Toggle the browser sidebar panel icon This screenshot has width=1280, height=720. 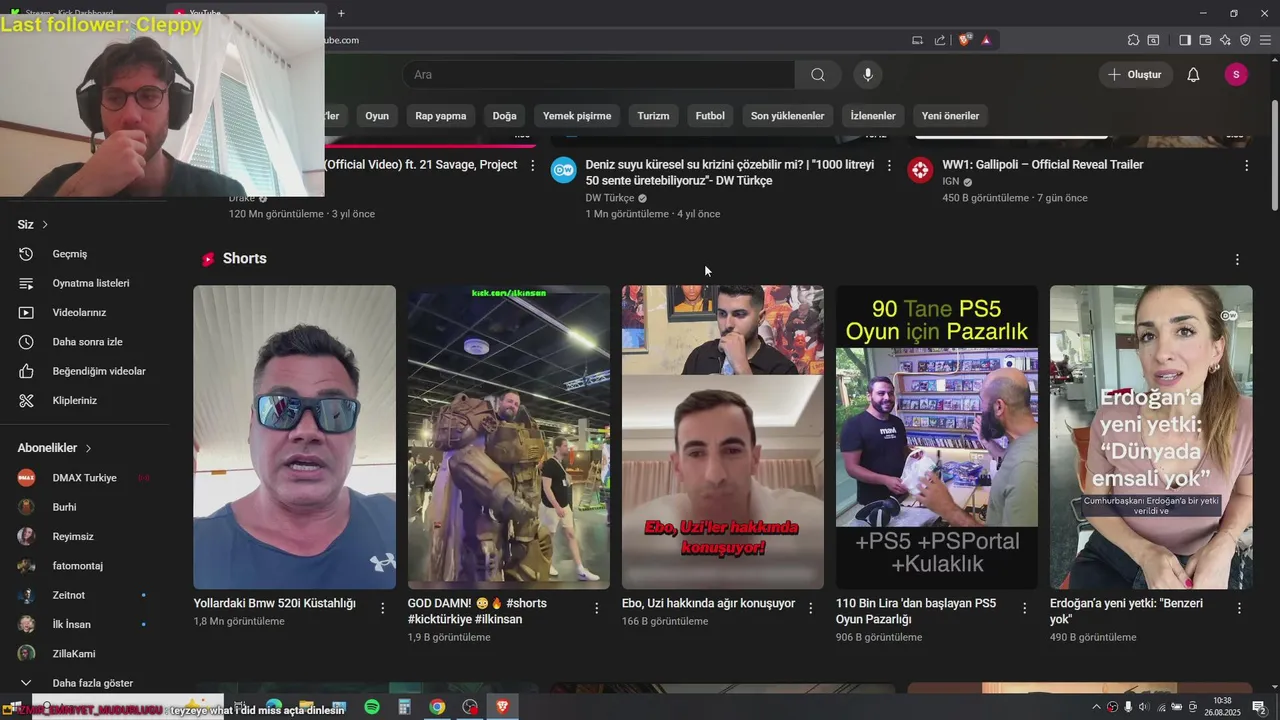pos(1185,40)
